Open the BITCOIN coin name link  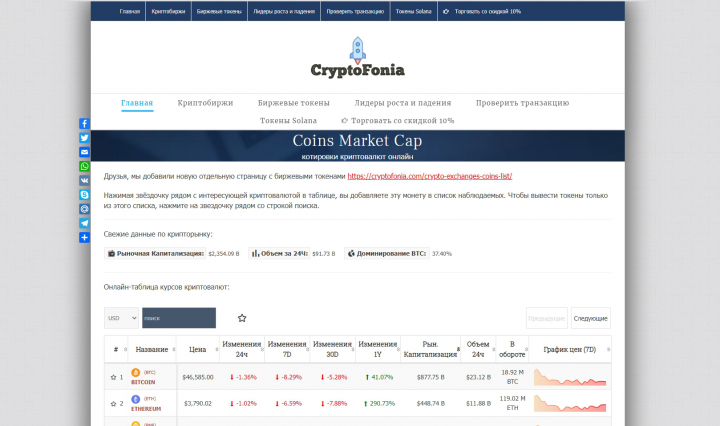[x=143, y=382]
